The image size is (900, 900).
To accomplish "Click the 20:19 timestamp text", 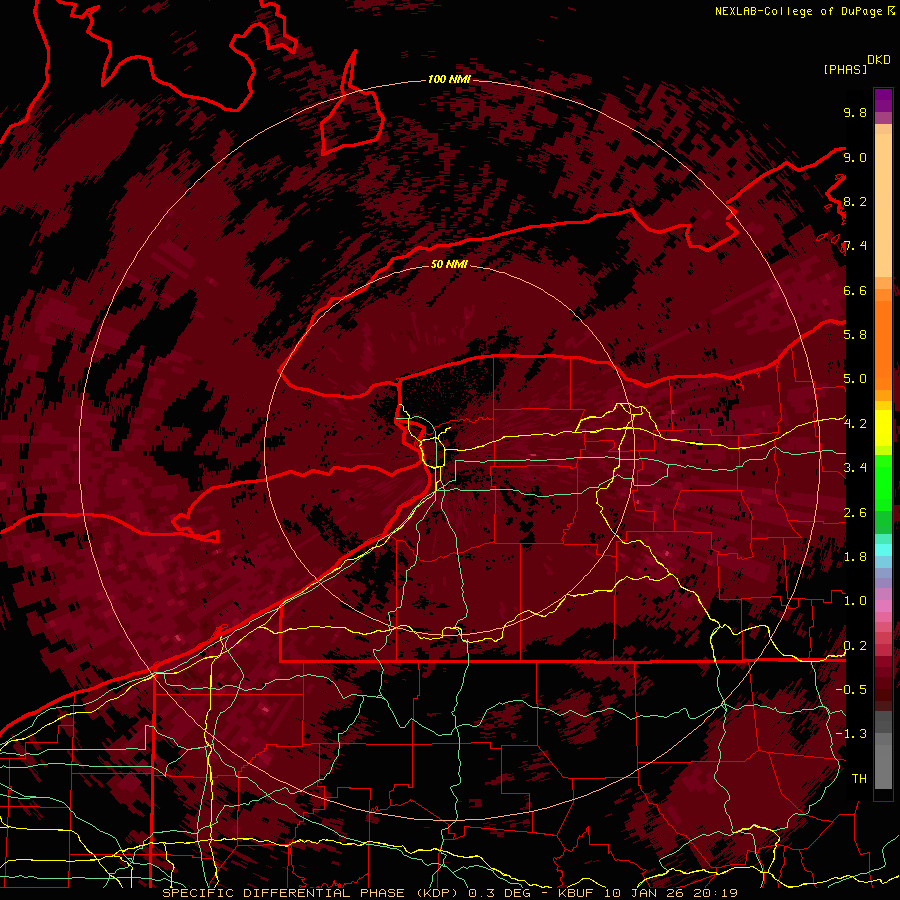I will 715,893.
